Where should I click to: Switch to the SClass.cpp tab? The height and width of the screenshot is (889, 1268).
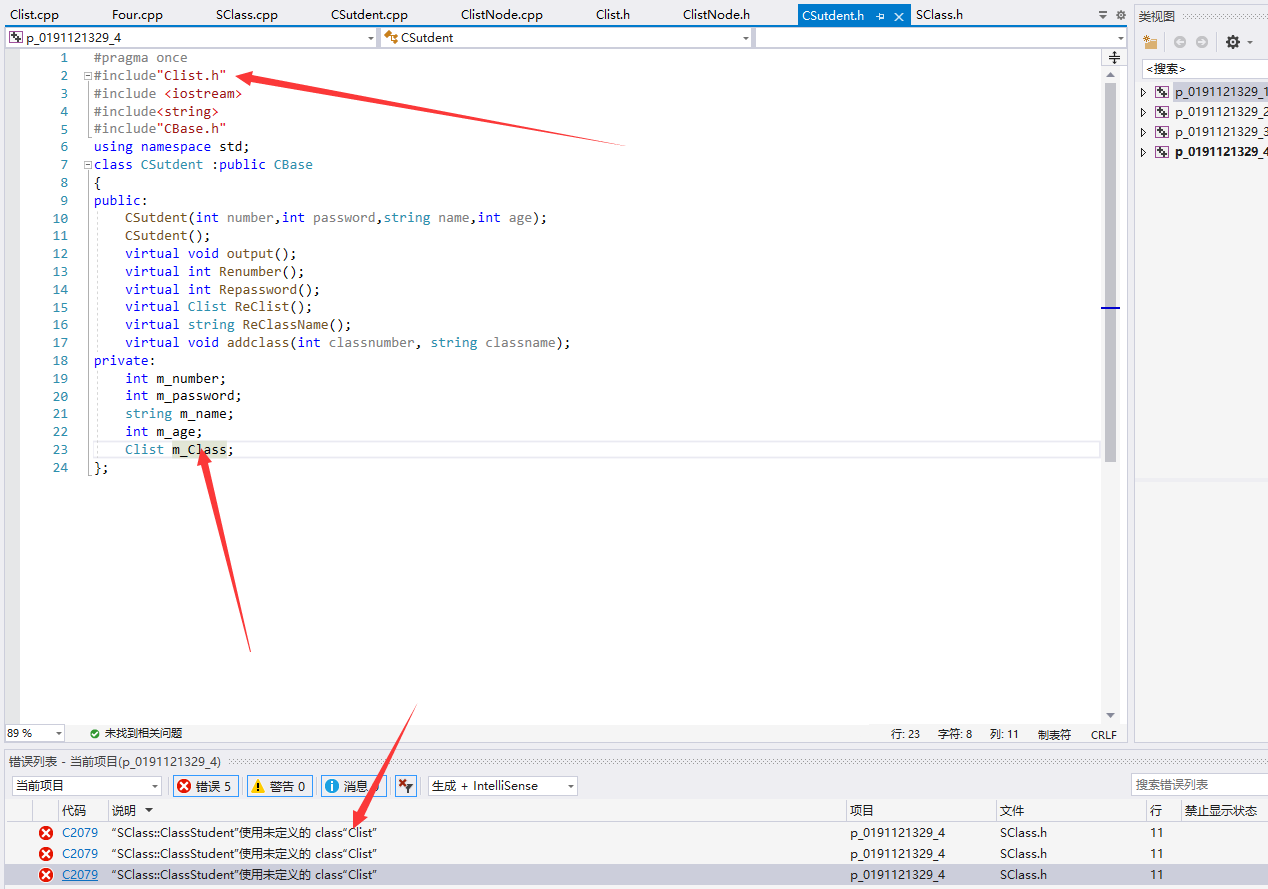click(x=247, y=15)
